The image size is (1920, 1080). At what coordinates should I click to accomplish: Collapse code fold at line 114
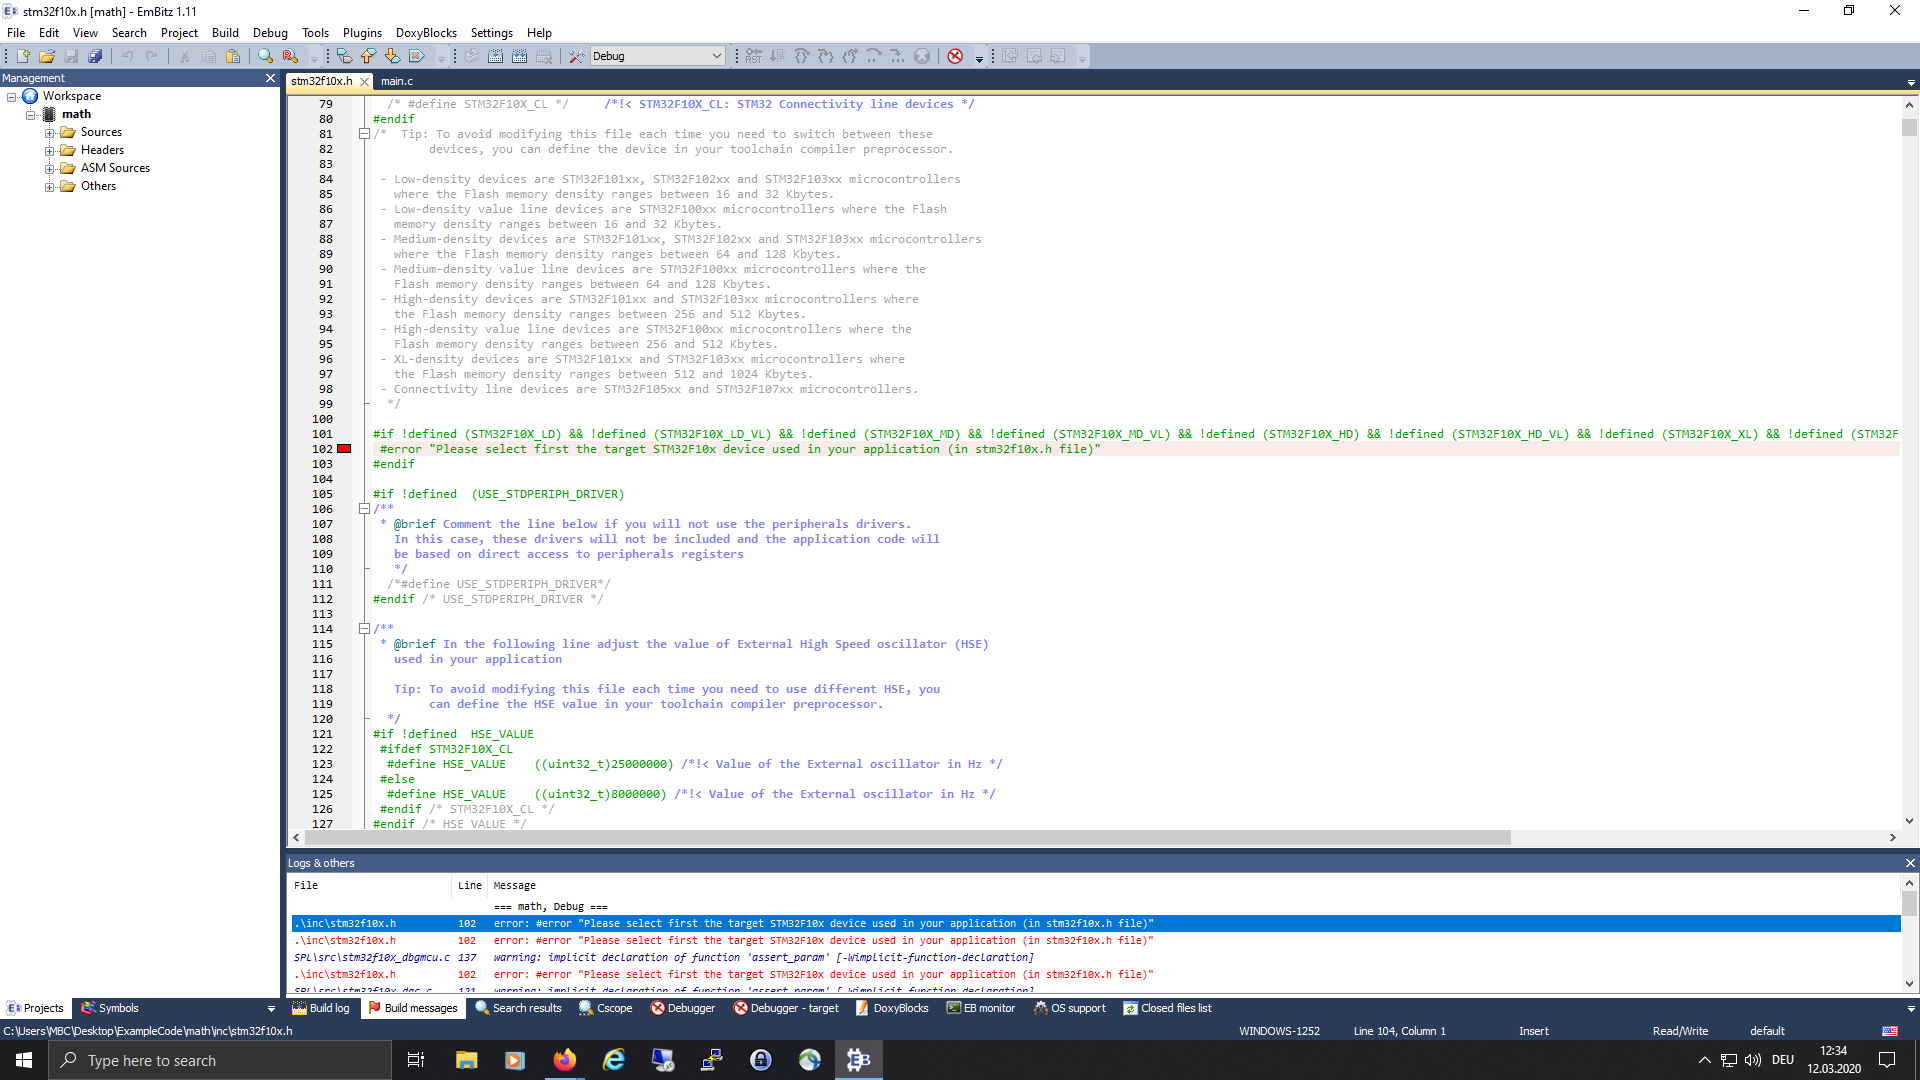click(x=364, y=628)
